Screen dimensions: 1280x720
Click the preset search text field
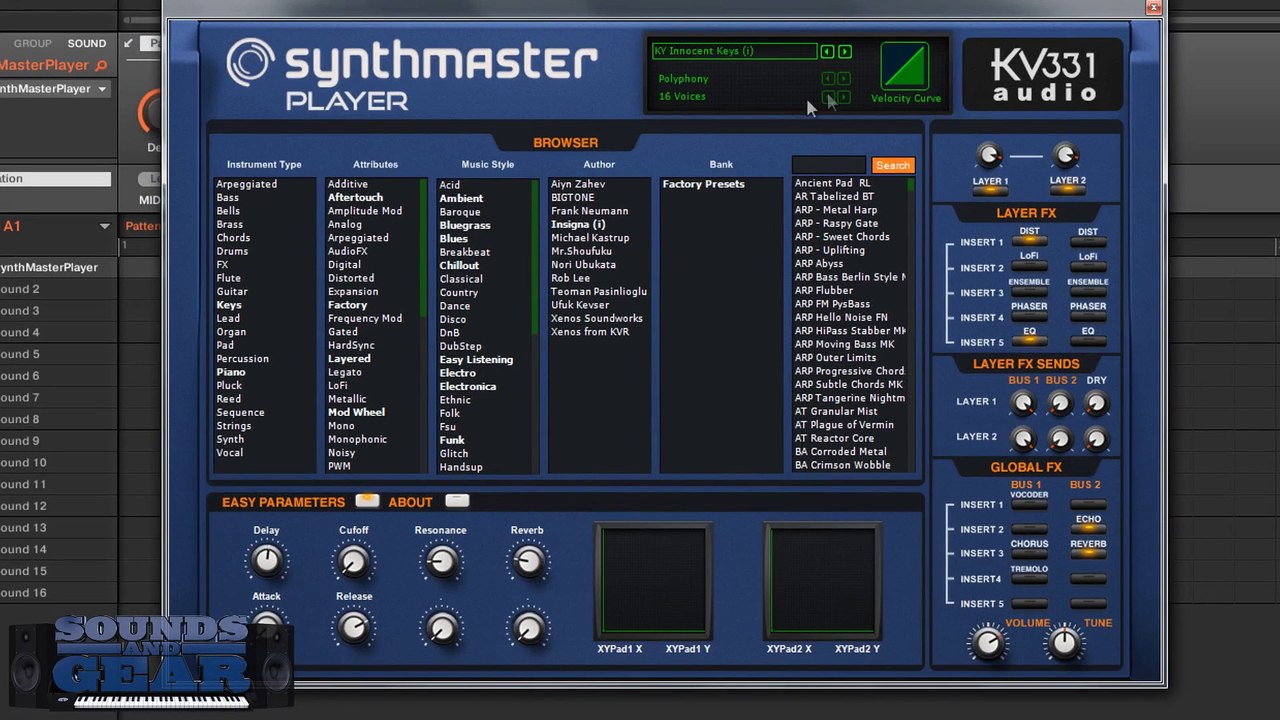point(829,165)
